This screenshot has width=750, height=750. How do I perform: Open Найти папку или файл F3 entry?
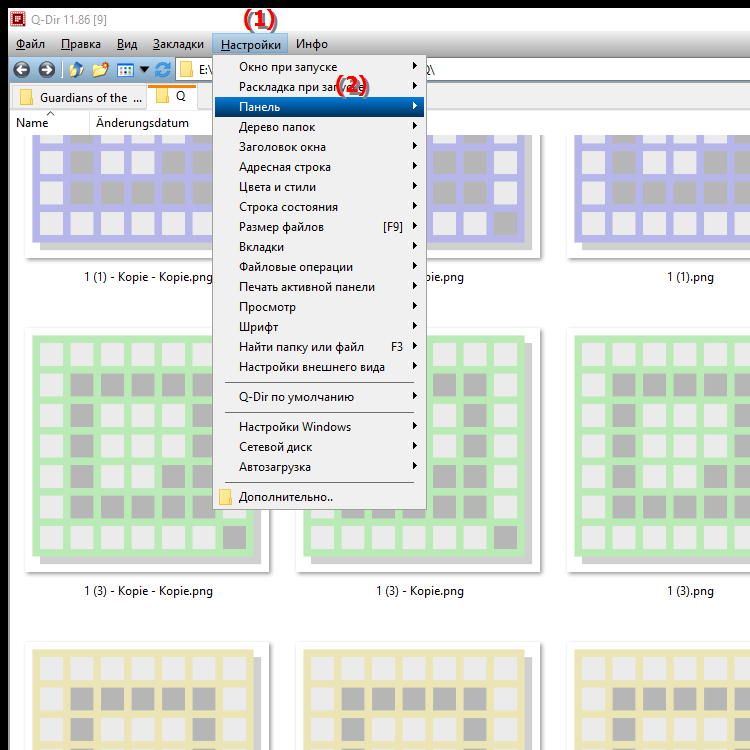coord(320,347)
